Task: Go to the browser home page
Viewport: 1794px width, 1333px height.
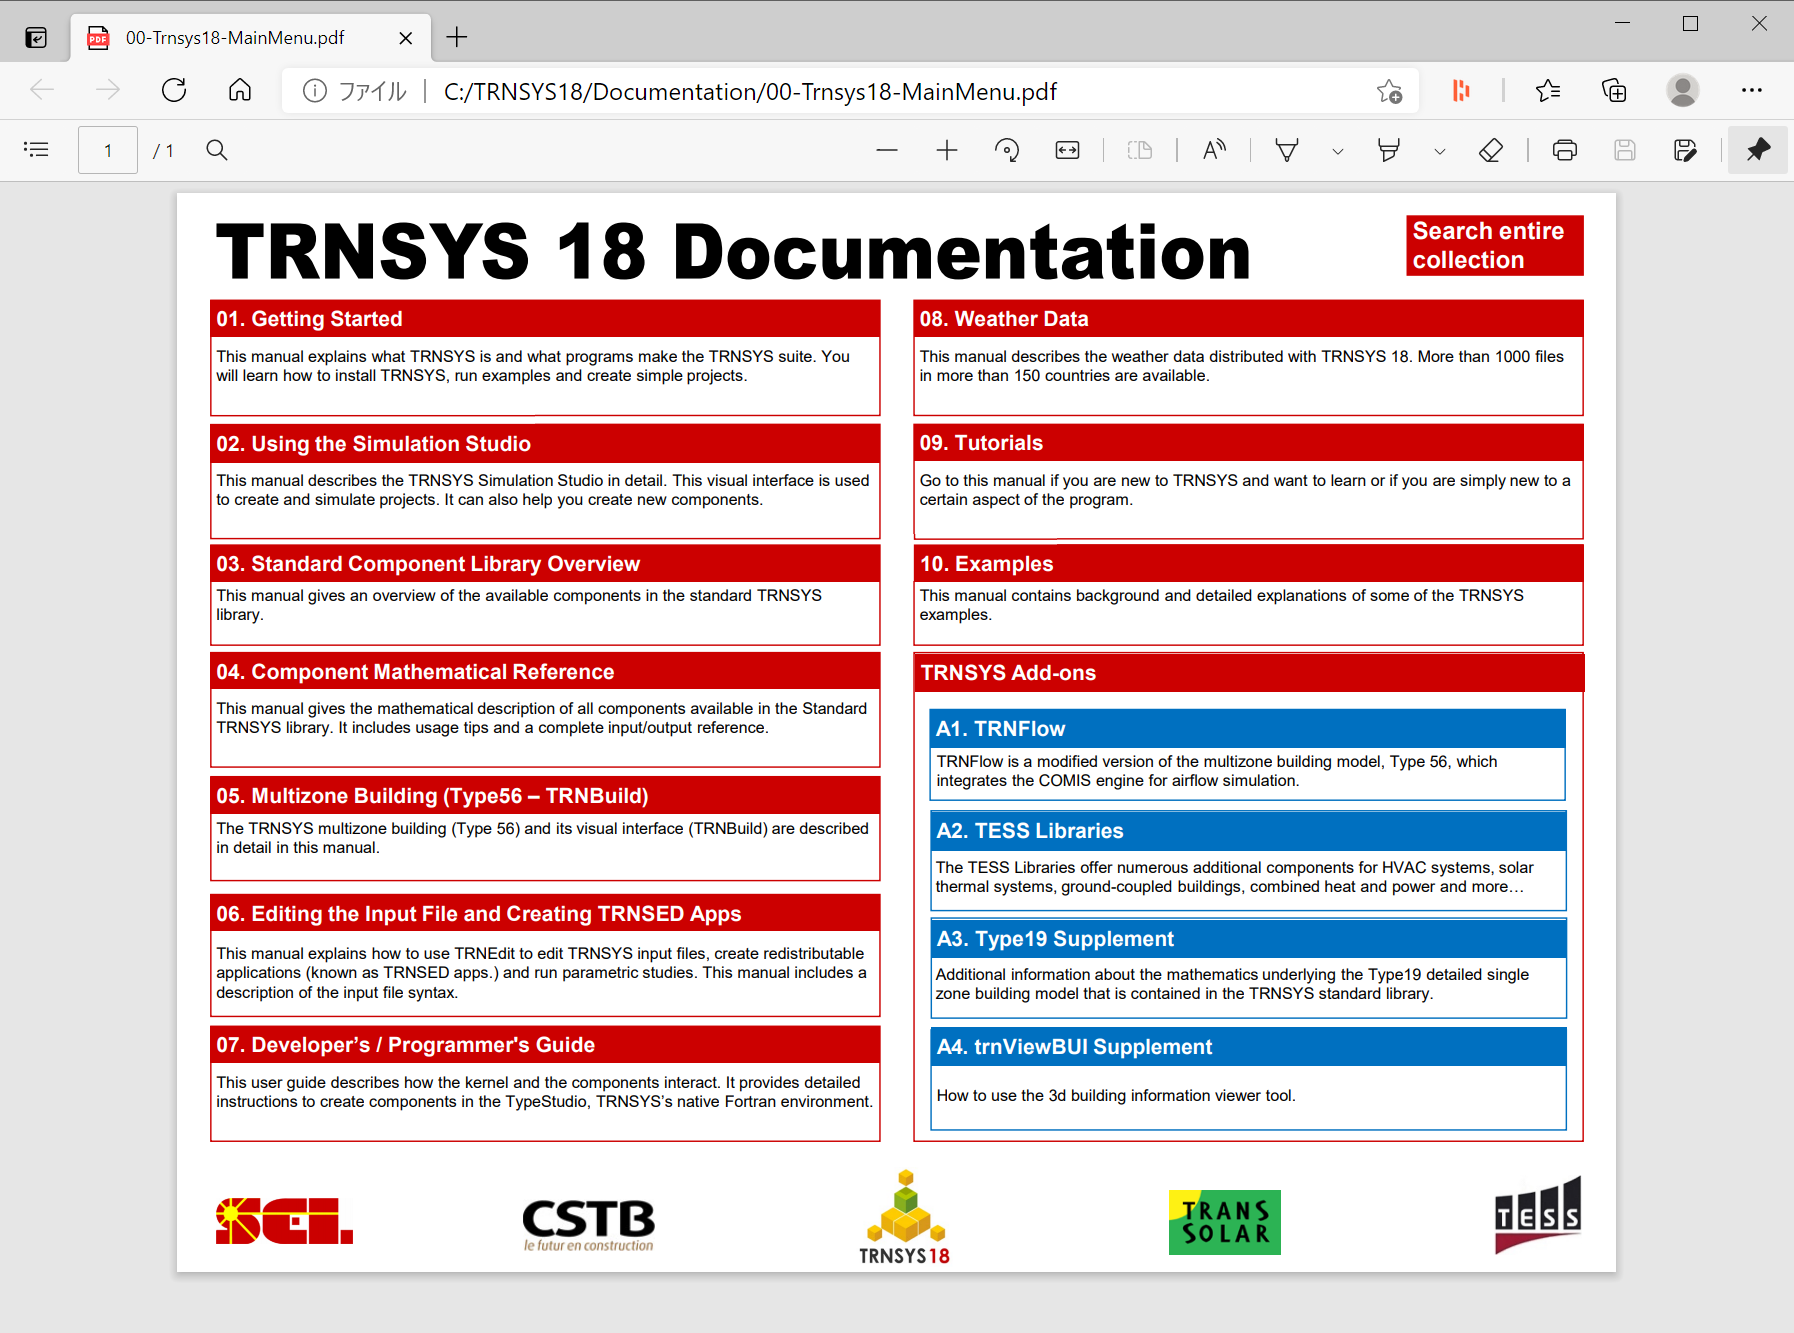Action: (x=240, y=90)
